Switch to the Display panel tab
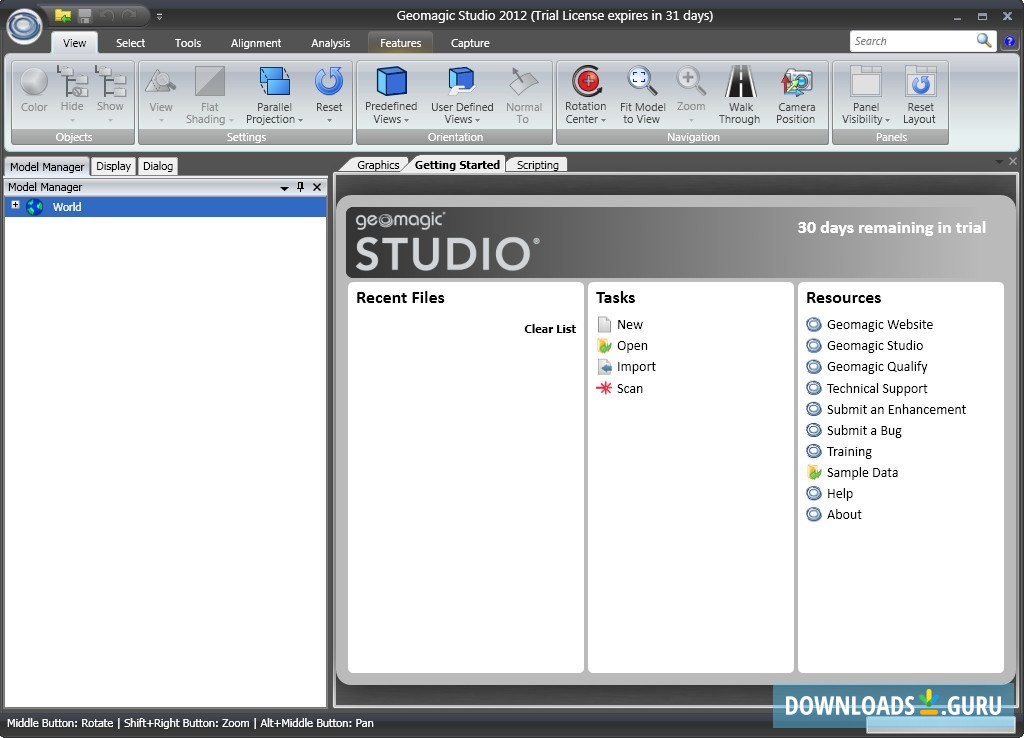Screen dimensions: 1024x738 pos(114,166)
